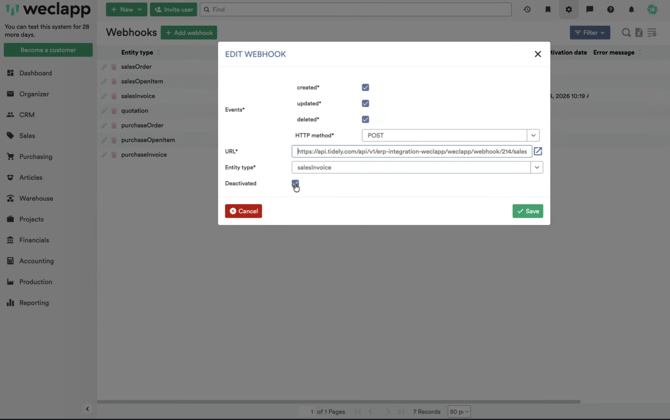Viewport: 670px width, 420px height.
Task: Open the settings gear icon
Action: [x=569, y=10]
